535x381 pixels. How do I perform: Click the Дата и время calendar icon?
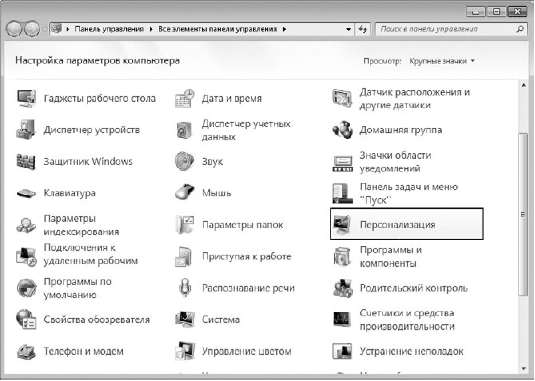click(185, 99)
